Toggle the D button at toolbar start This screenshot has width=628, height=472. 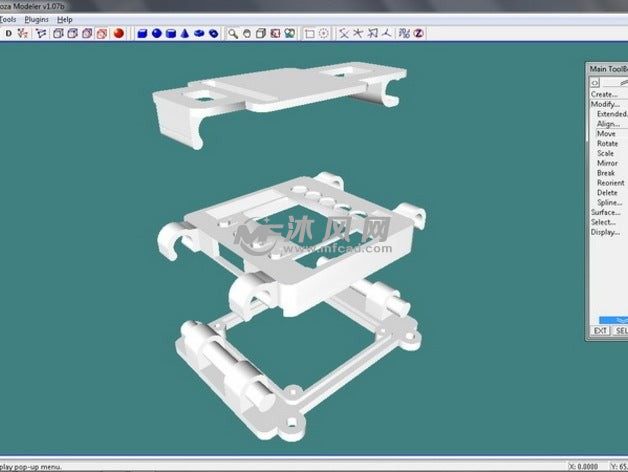click(x=9, y=33)
